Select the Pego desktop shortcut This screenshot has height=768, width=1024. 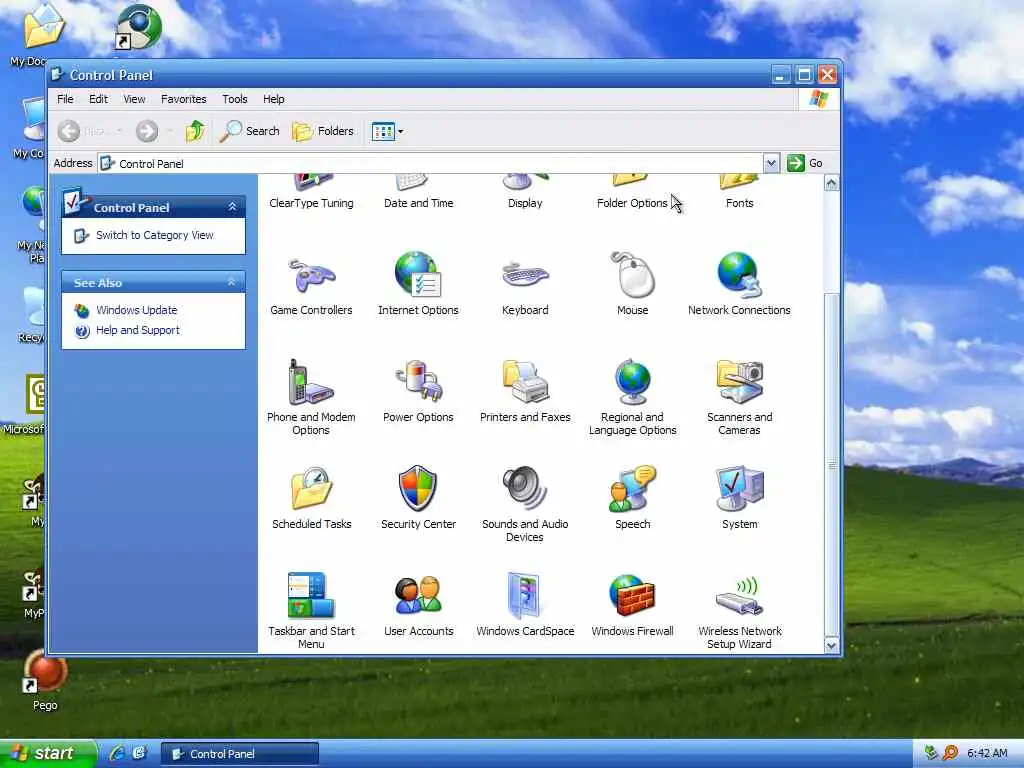pyautogui.click(x=45, y=682)
